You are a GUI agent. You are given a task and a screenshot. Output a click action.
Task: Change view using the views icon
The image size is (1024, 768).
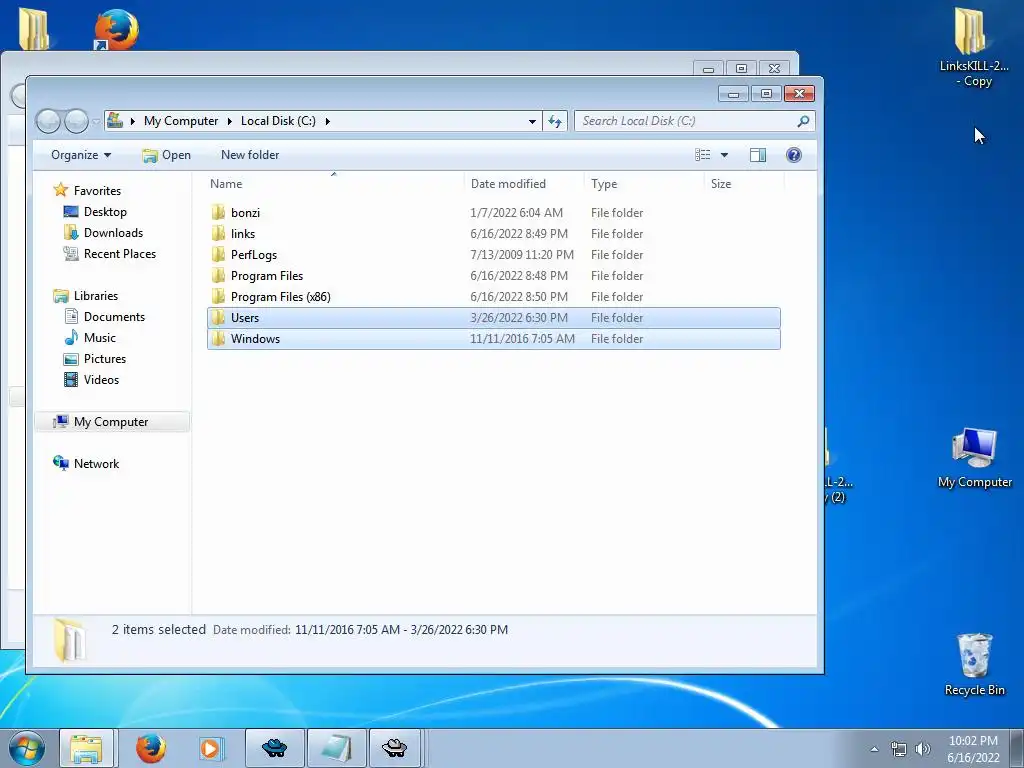[703, 155]
